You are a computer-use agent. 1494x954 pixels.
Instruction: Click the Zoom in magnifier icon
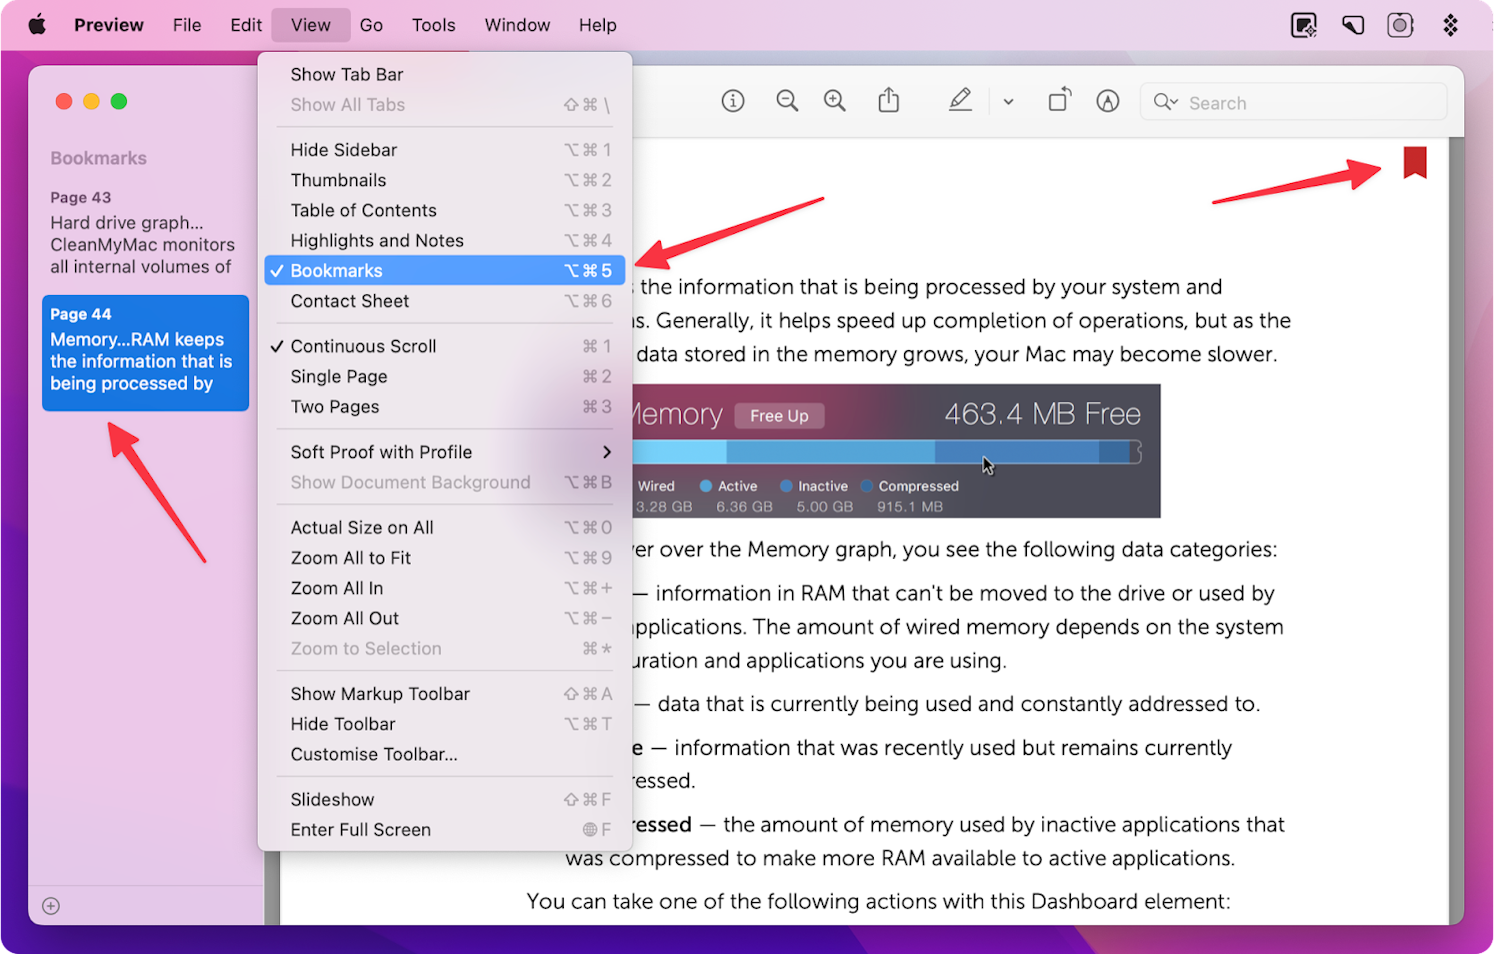[835, 100]
